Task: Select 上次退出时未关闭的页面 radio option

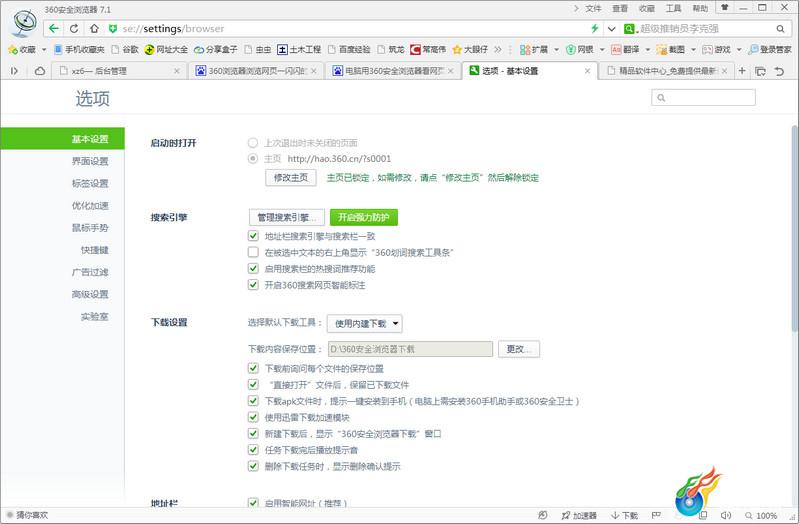Action: point(253,143)
